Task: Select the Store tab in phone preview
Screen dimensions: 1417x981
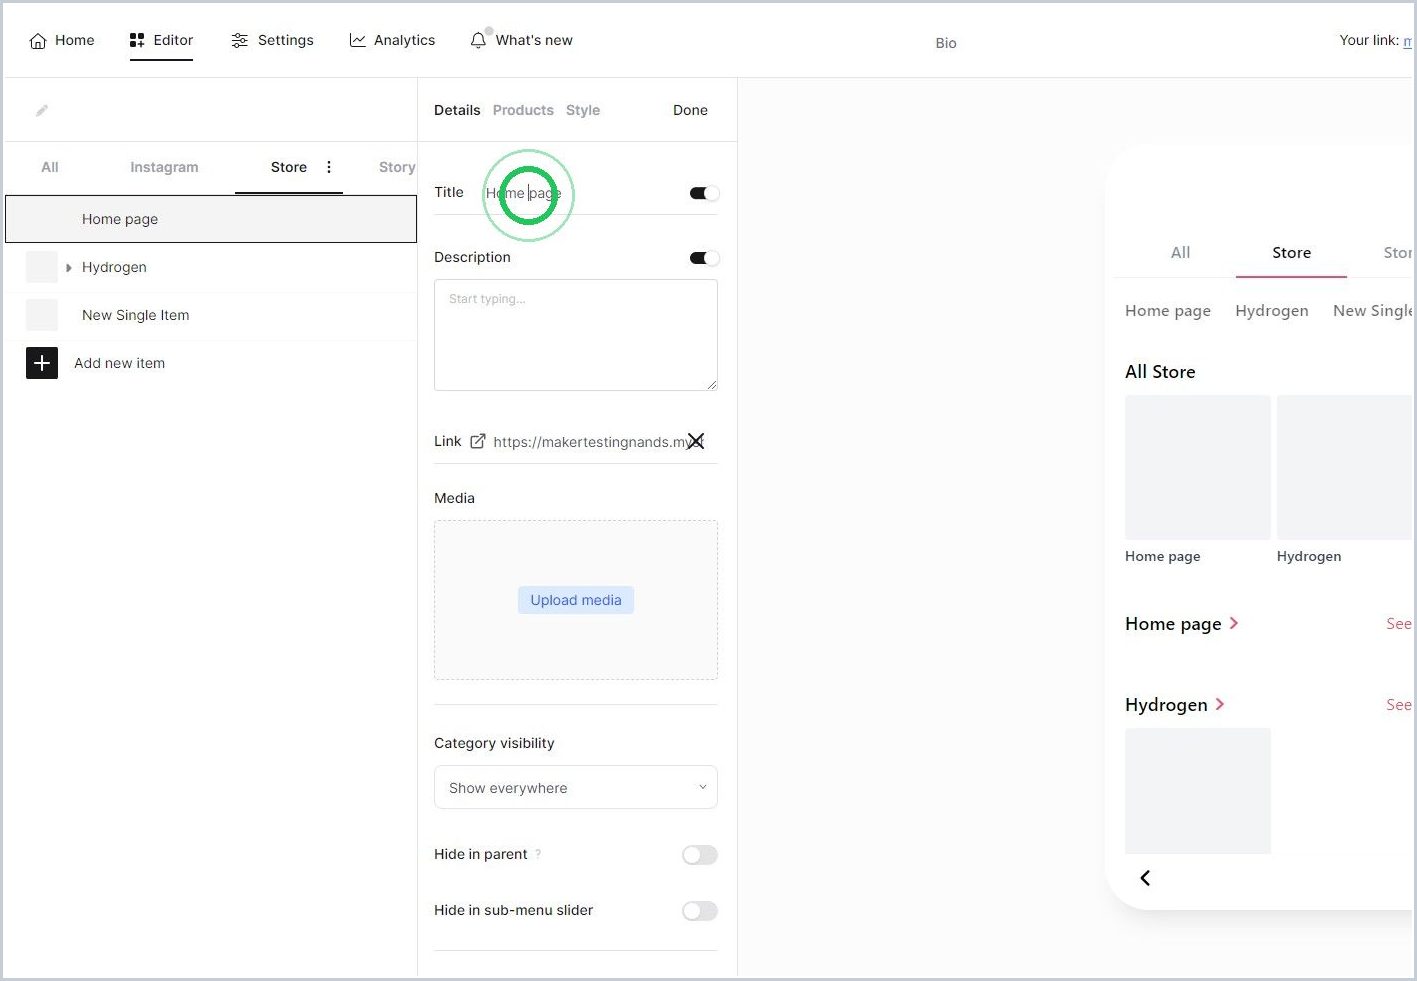Action: click(1291, 252)
